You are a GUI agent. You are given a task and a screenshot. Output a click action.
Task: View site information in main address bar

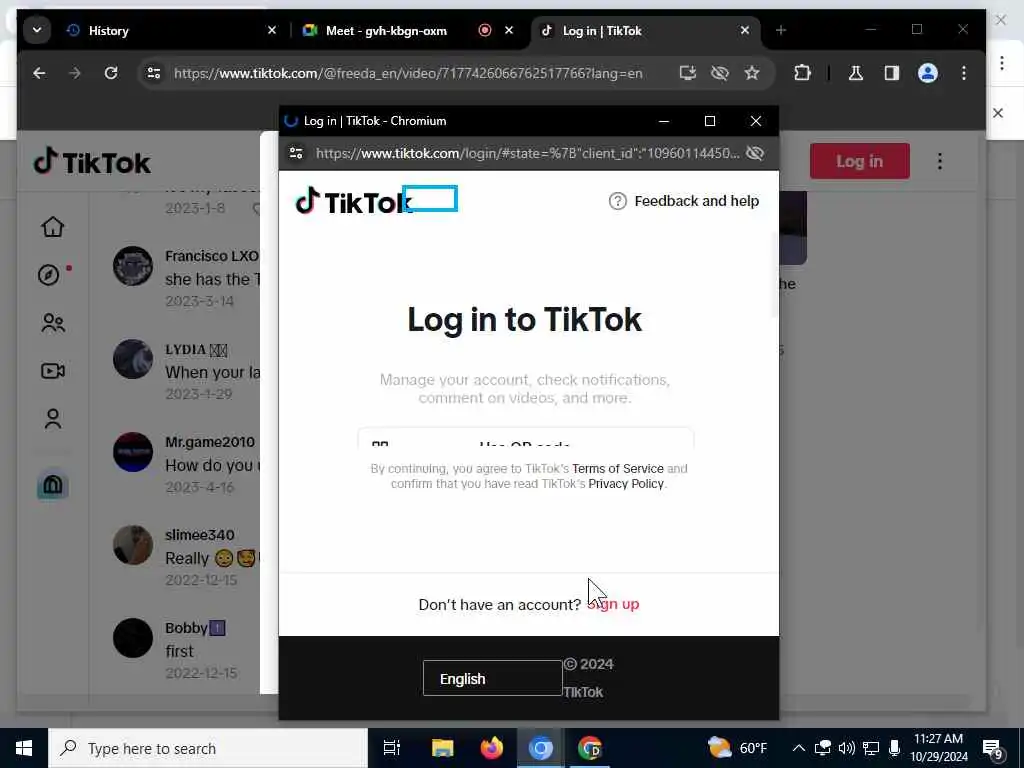(154, 73)
